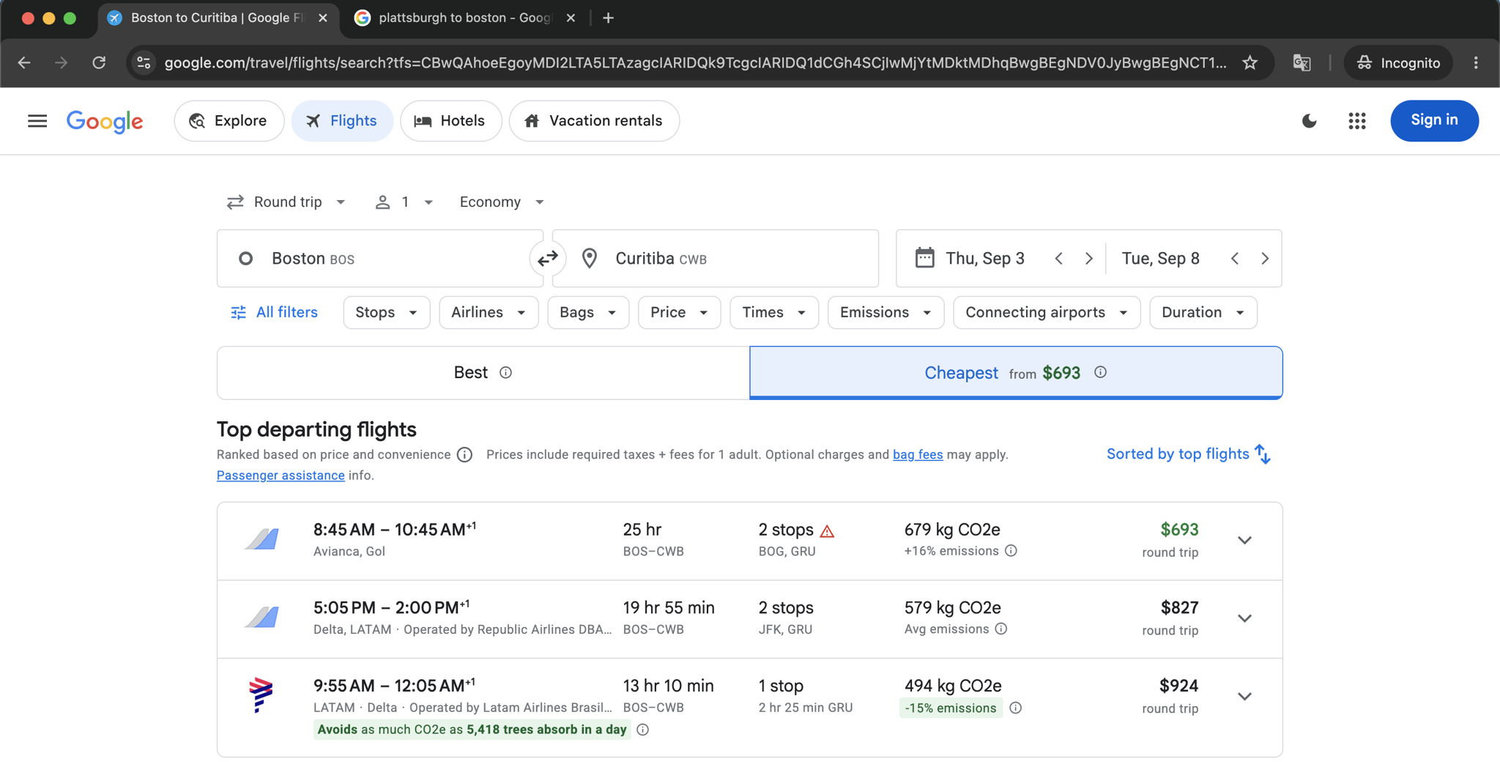Click info icon beside 5,418 trees statement
This screenshot has width=1500, height=762.
(643, 730)
